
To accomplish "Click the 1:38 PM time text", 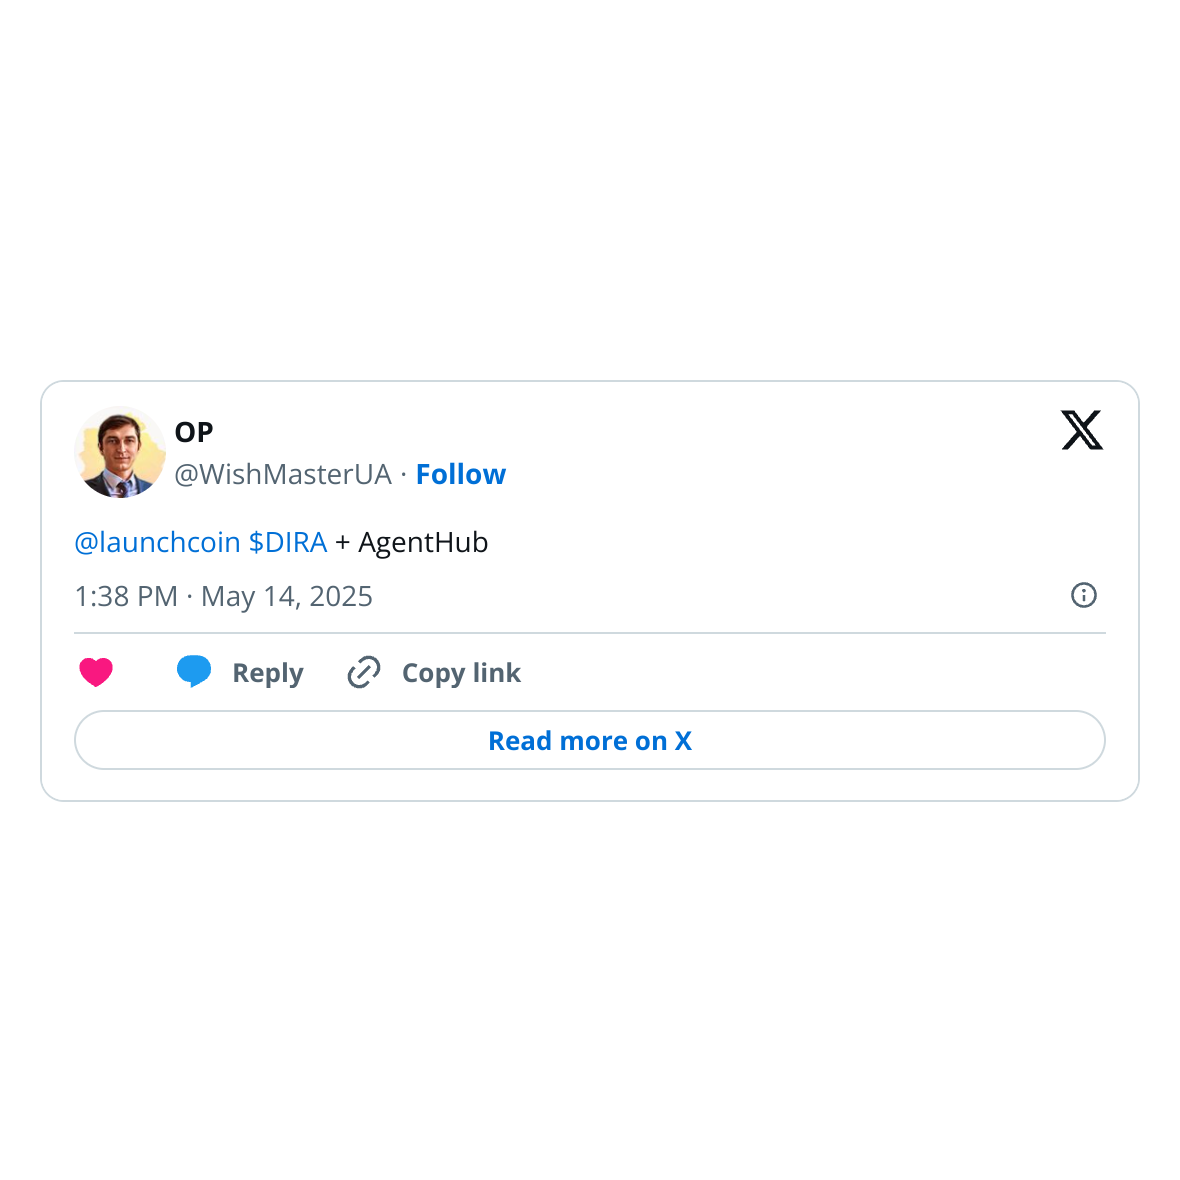I will pos(126,596).
